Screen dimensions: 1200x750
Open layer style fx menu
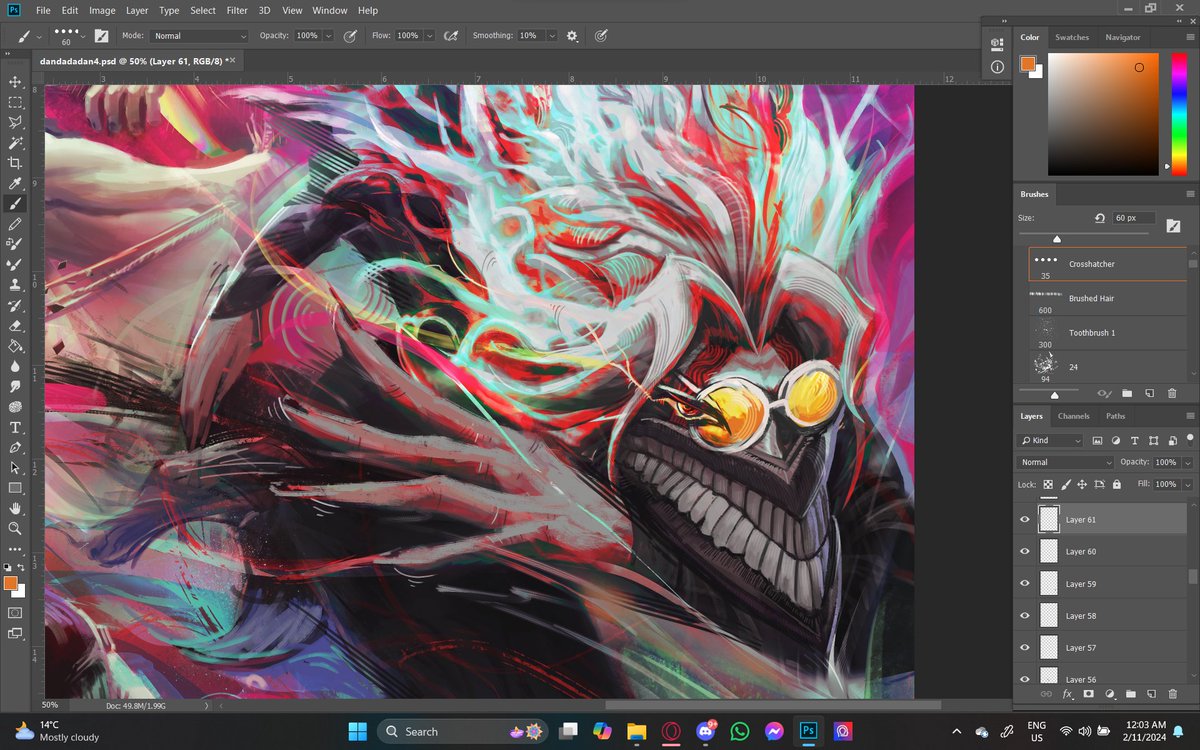1068,693
